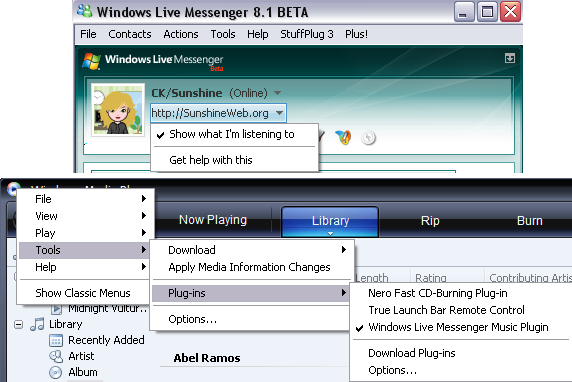Open StuffPlug 3 menu
This screenshot has height=382, width=572.
306,34
